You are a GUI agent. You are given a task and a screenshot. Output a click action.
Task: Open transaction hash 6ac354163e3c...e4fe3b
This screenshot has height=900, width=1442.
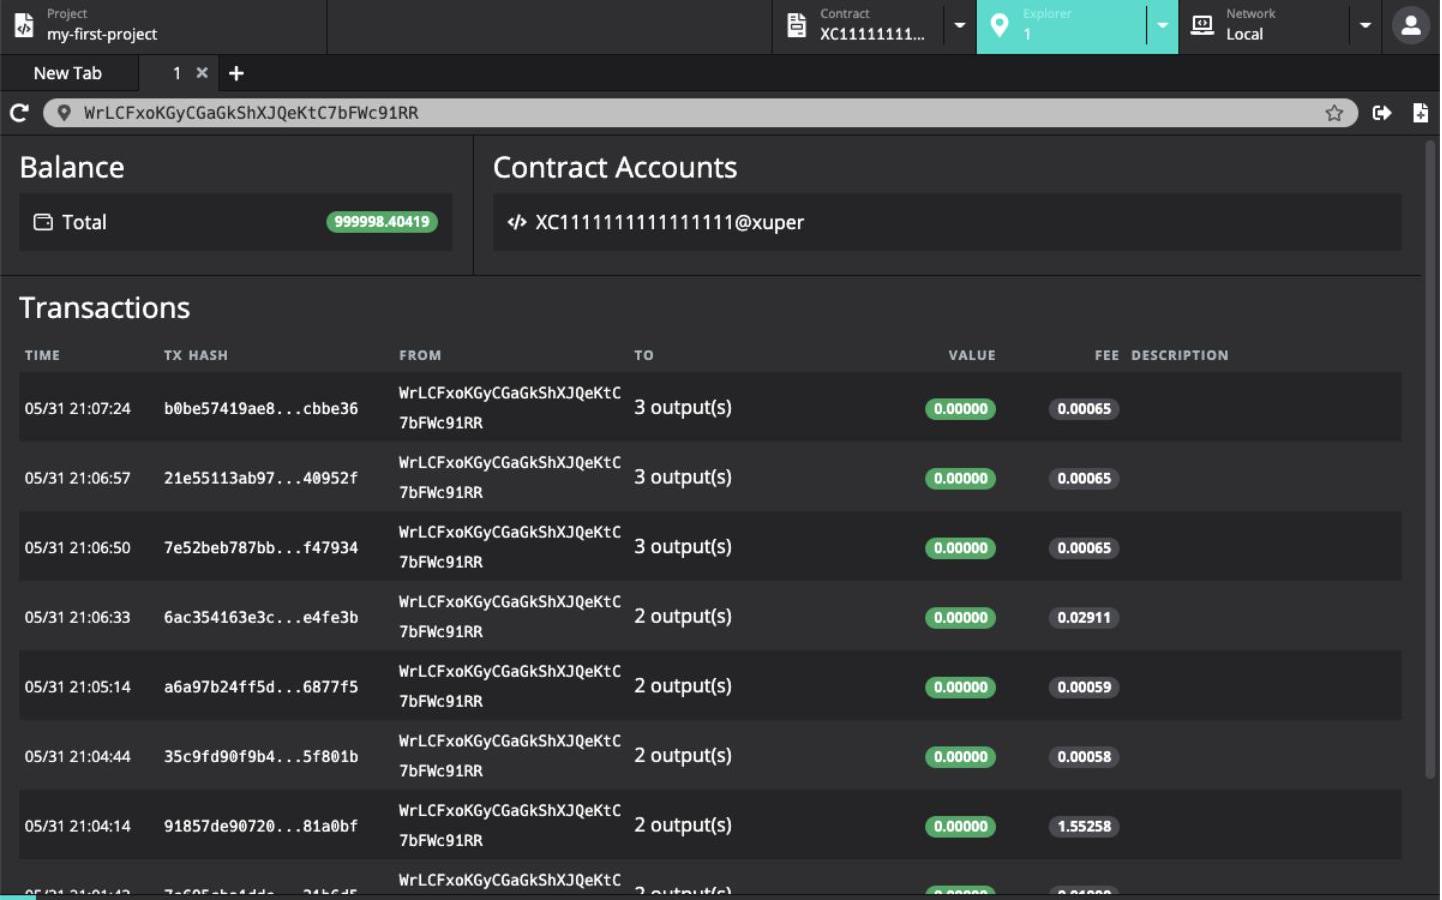tap(261, 617)
